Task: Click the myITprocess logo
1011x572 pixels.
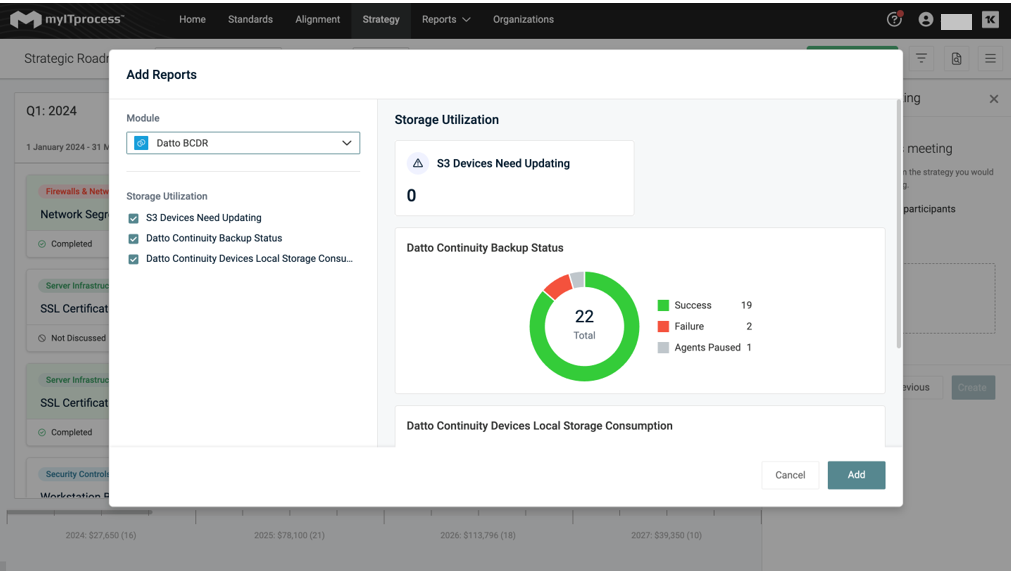Action: click(66, 19)
